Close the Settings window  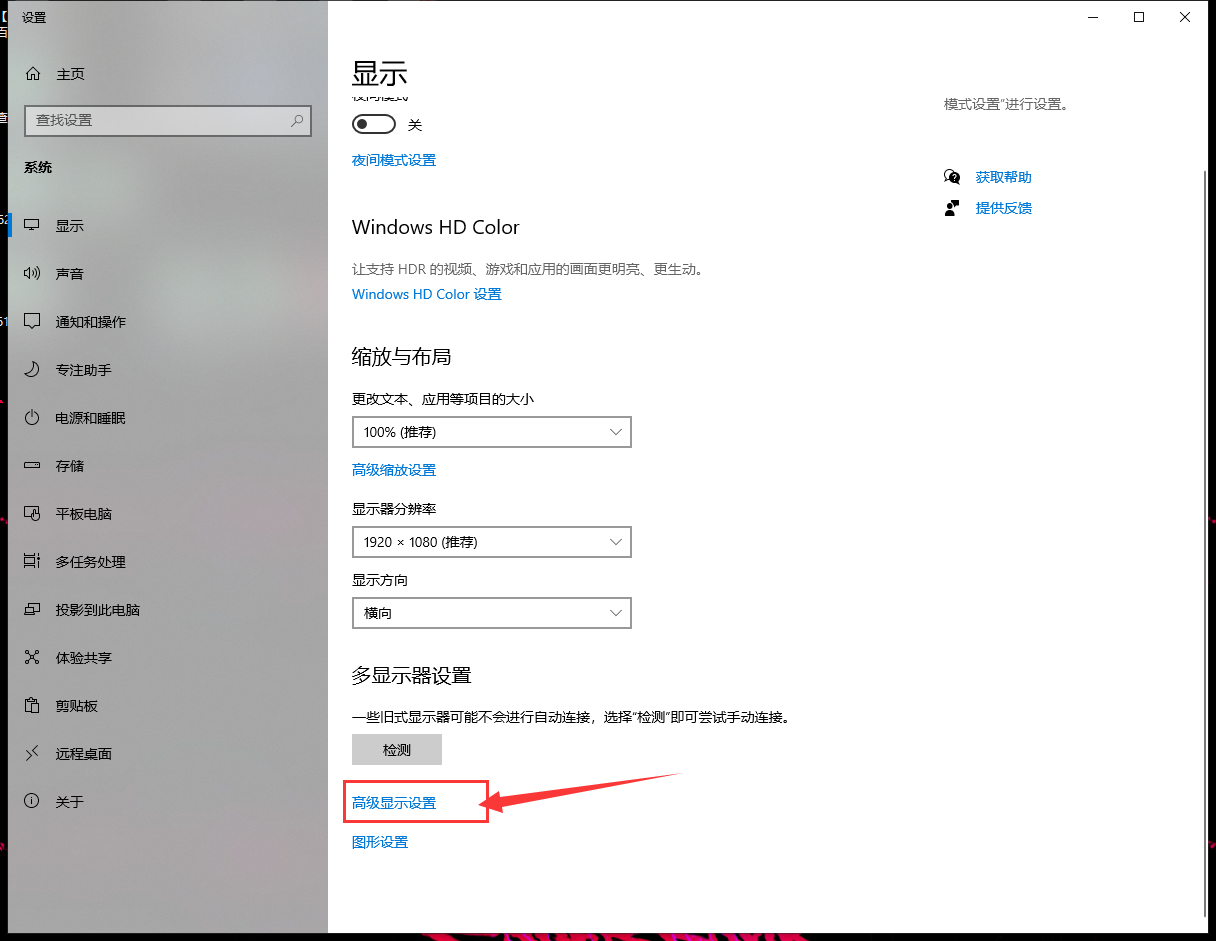click(x=1185, y=17)
